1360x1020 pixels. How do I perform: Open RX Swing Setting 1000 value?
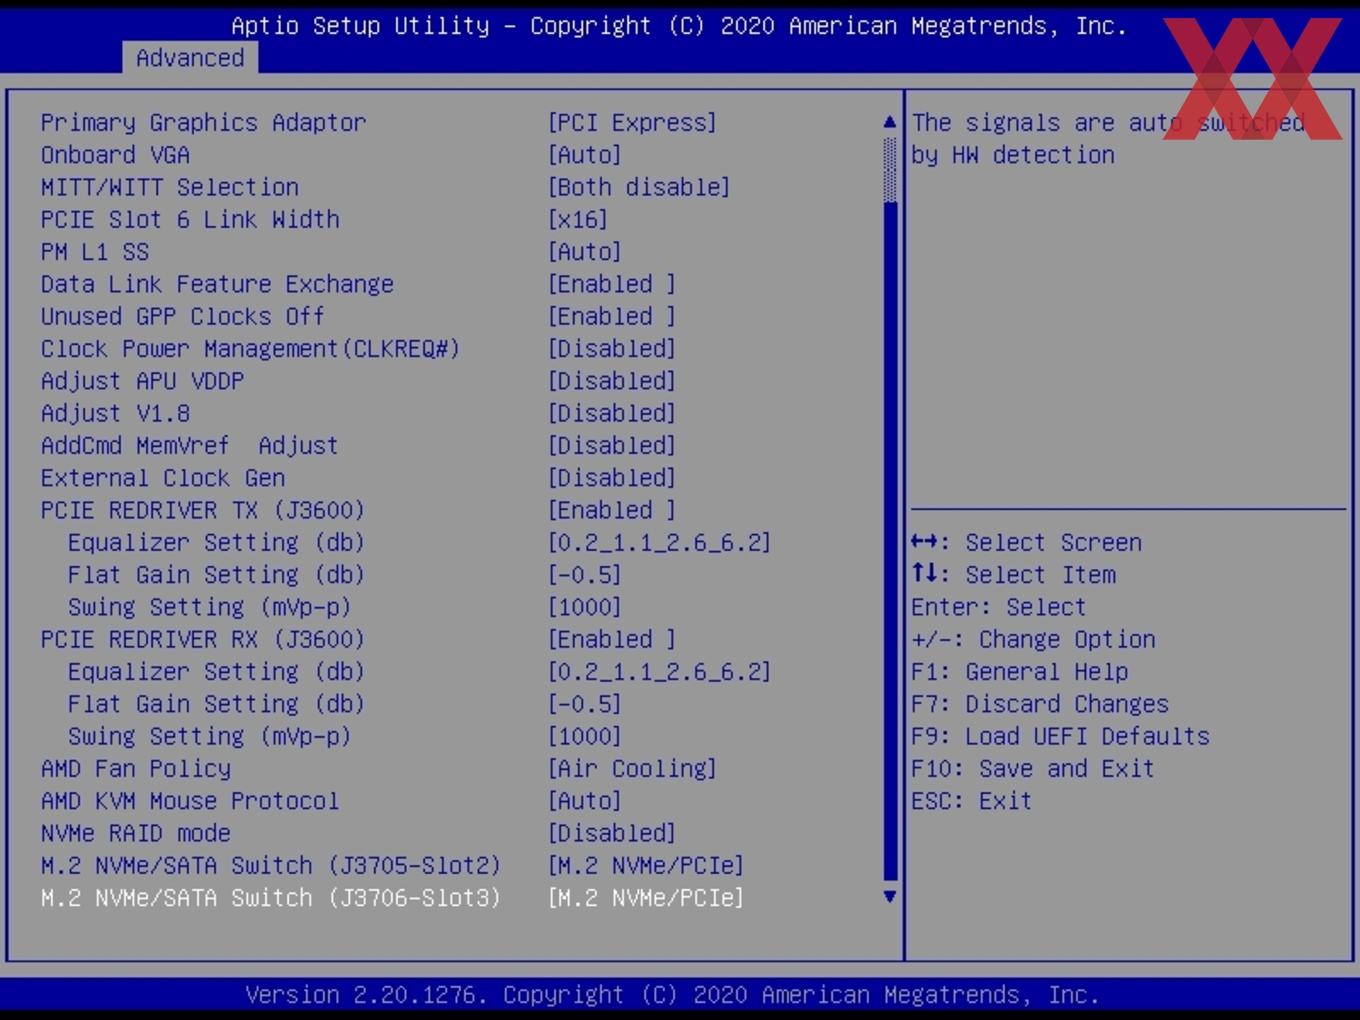click(584, 736)
